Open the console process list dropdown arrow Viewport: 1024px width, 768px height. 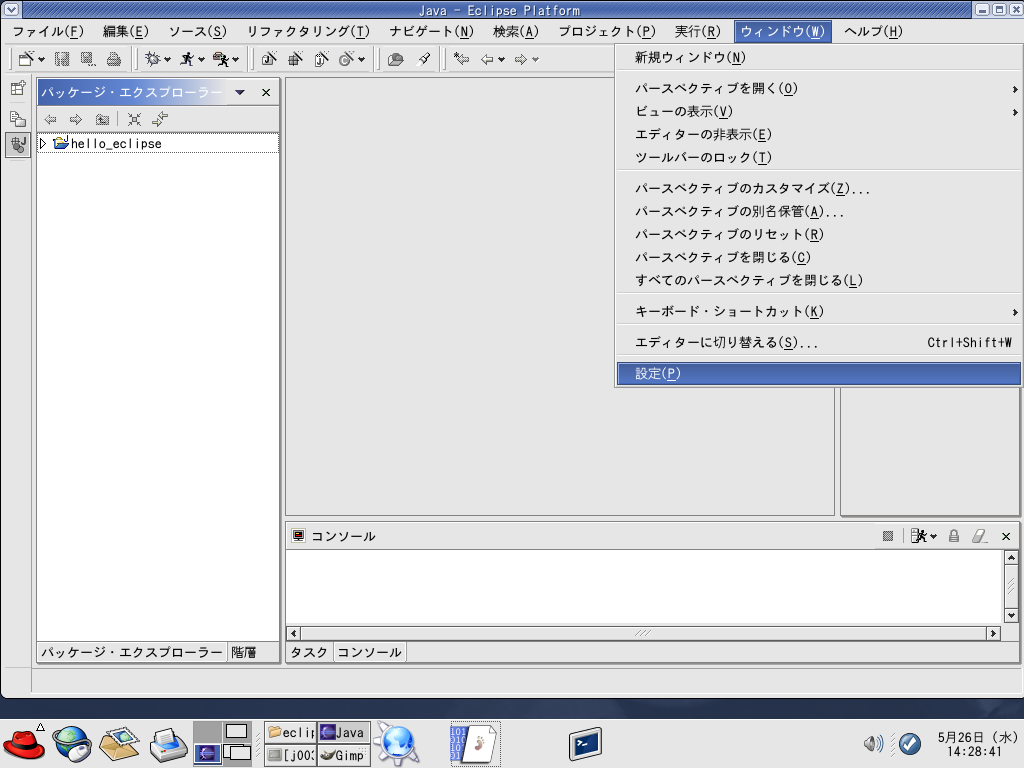pyautogui.click(x=933, y=537)
